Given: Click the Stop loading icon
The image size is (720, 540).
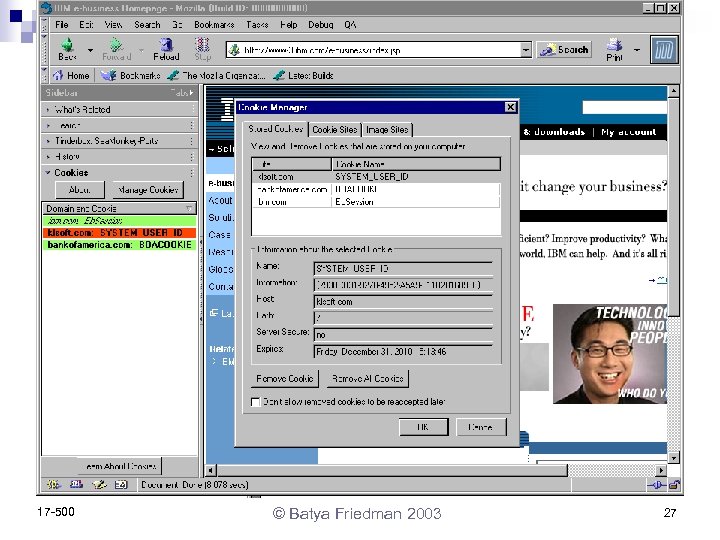Looking at the screenshot, I should (202, 45).
